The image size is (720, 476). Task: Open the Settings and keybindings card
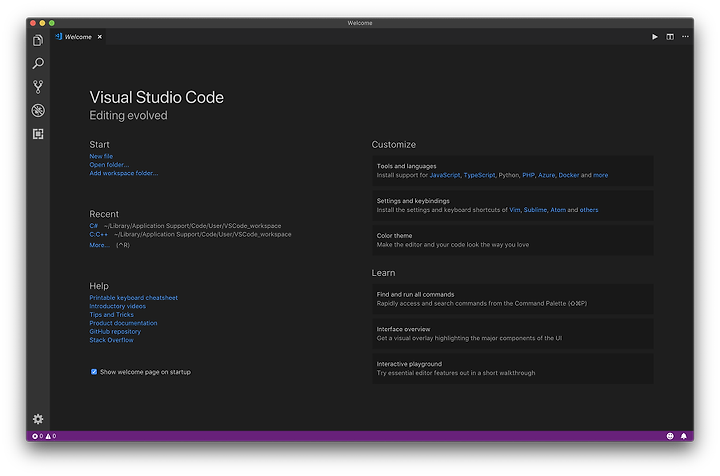pyautogui.click(x=512, y=205)
